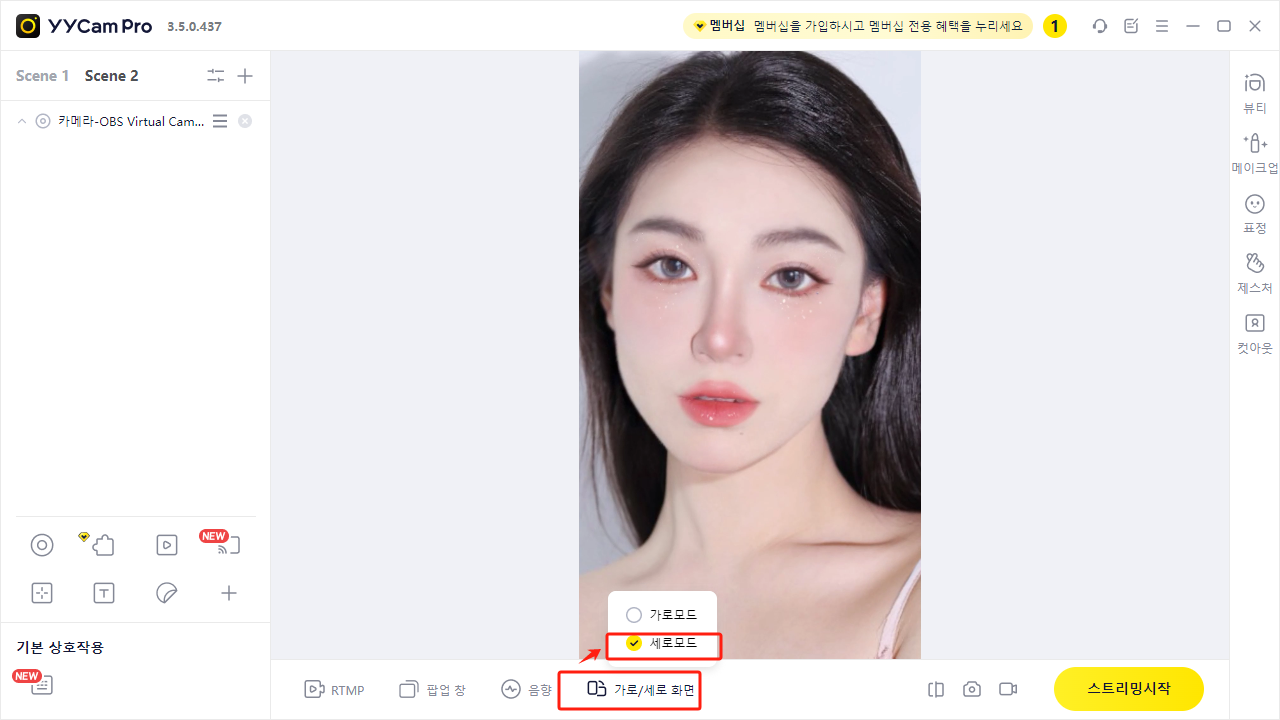Image resolution: width=1280 pixels, height=720 pixels.
Task: Open the camera source's three-line menu
Action: (220, 121)
